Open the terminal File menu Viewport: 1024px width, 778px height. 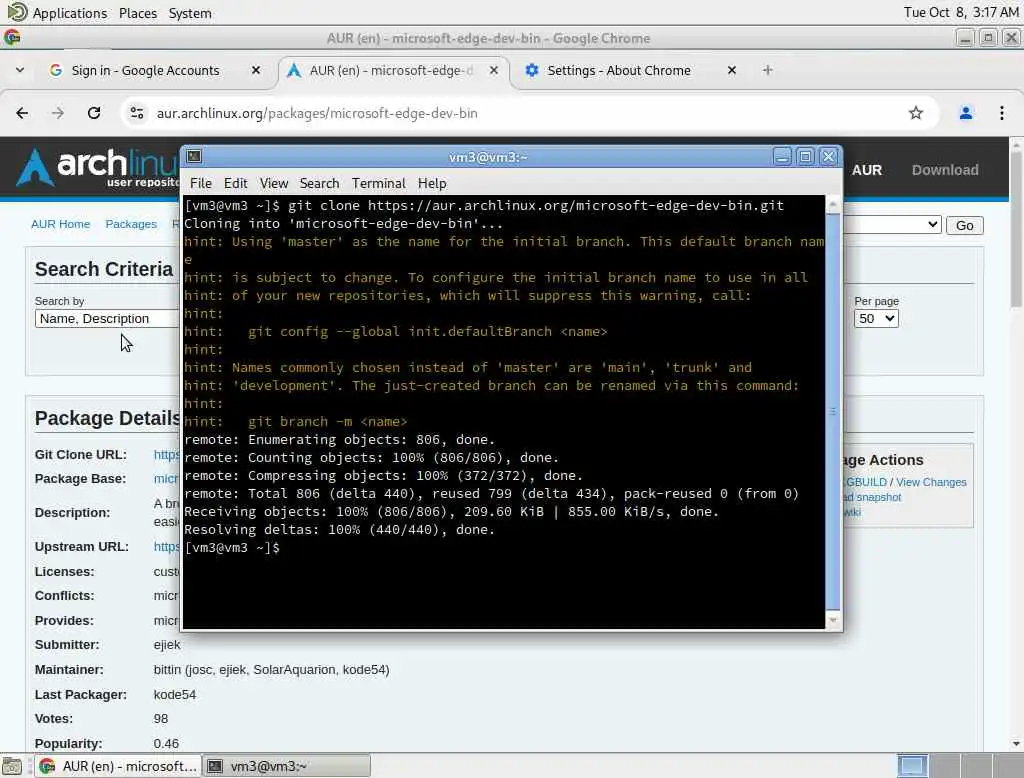[200, 184]
